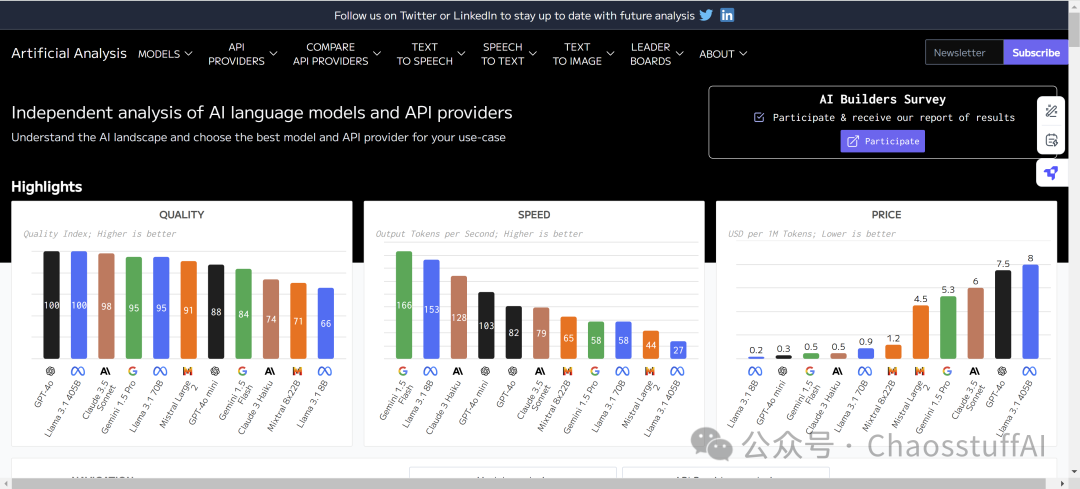Click the SPEED chart title
The height and width of the screenshot is (489, 1080).
[x=534, y=215]
